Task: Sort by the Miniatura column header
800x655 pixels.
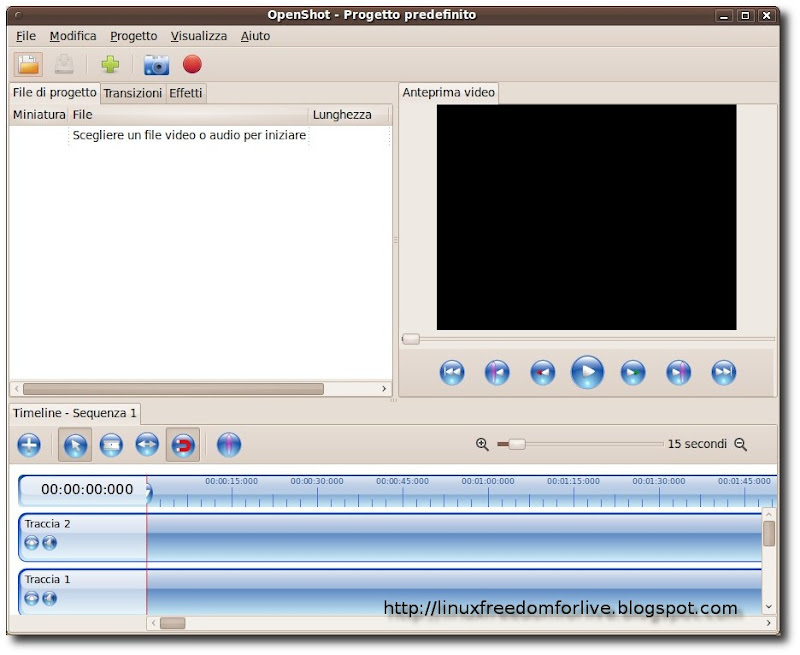Action: (39, 115)
